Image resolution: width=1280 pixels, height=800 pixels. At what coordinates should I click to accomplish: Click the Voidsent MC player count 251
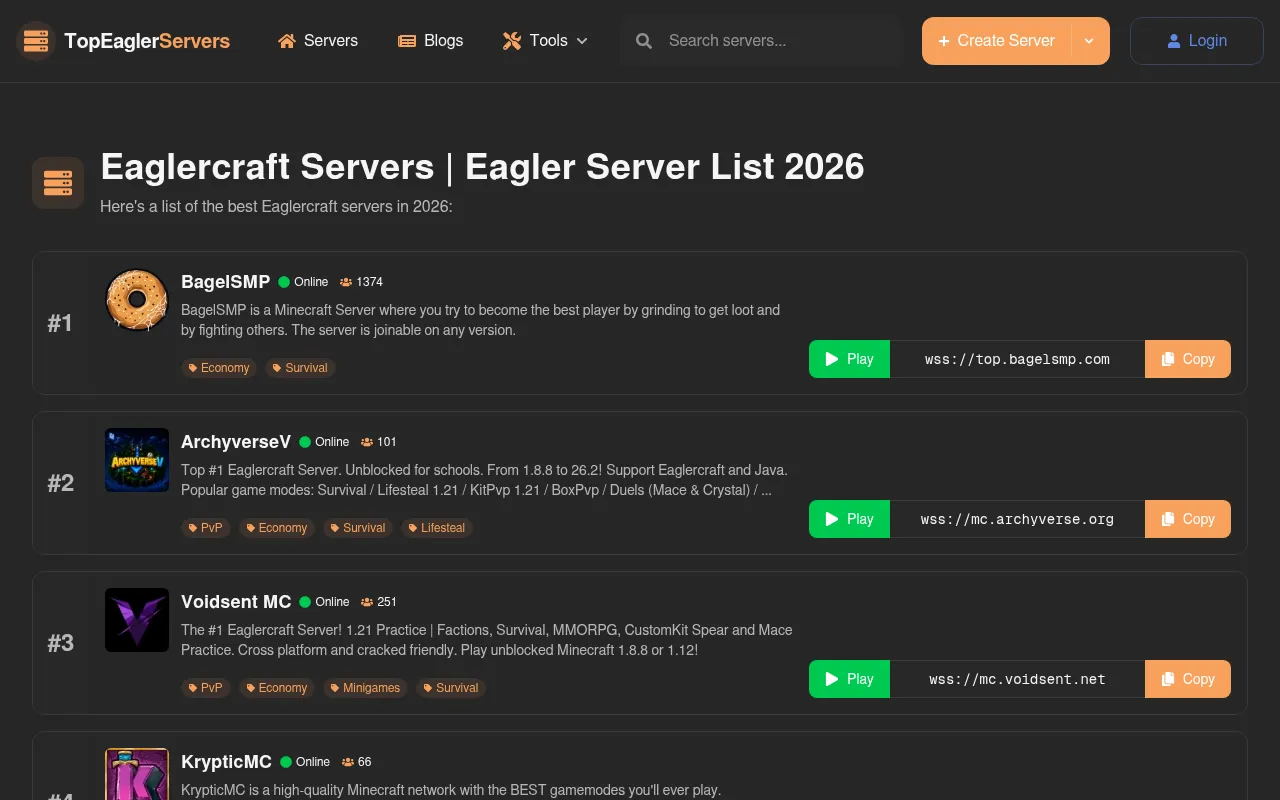click(x=379, y=602)
